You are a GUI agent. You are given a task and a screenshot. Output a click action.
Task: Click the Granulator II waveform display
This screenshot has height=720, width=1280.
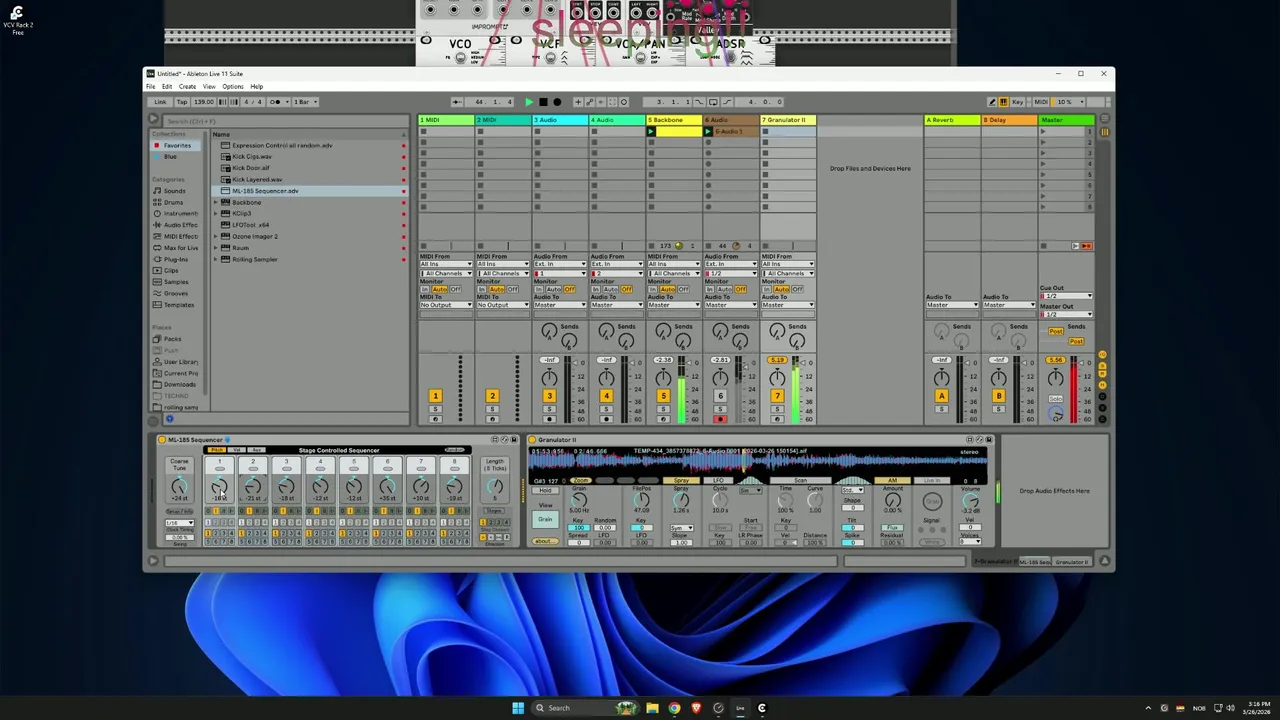tap(760, 460)
